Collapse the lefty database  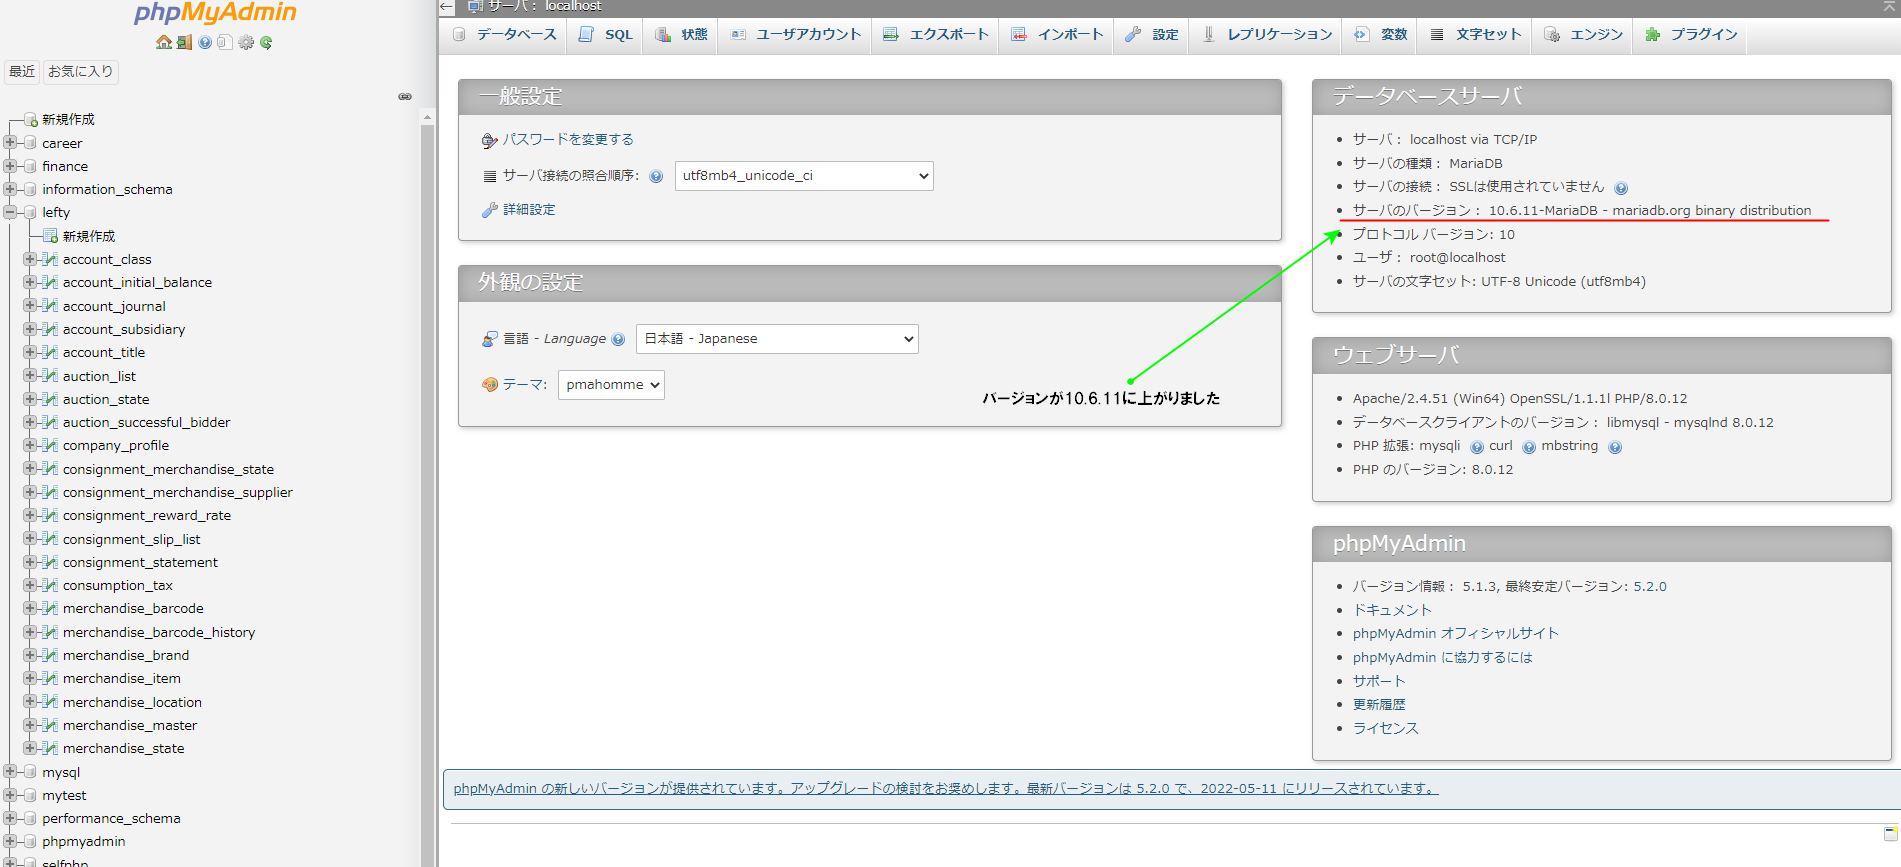10,212
